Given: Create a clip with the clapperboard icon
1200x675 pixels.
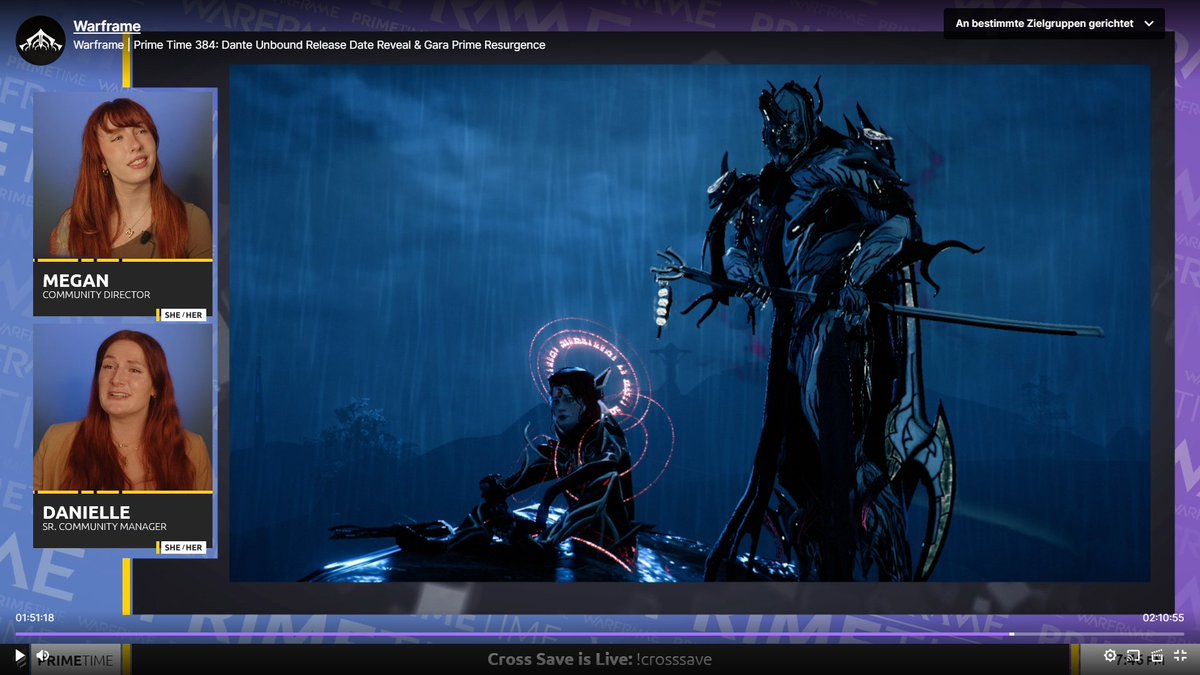Looking at the screenshot, I should (1157, 656).
